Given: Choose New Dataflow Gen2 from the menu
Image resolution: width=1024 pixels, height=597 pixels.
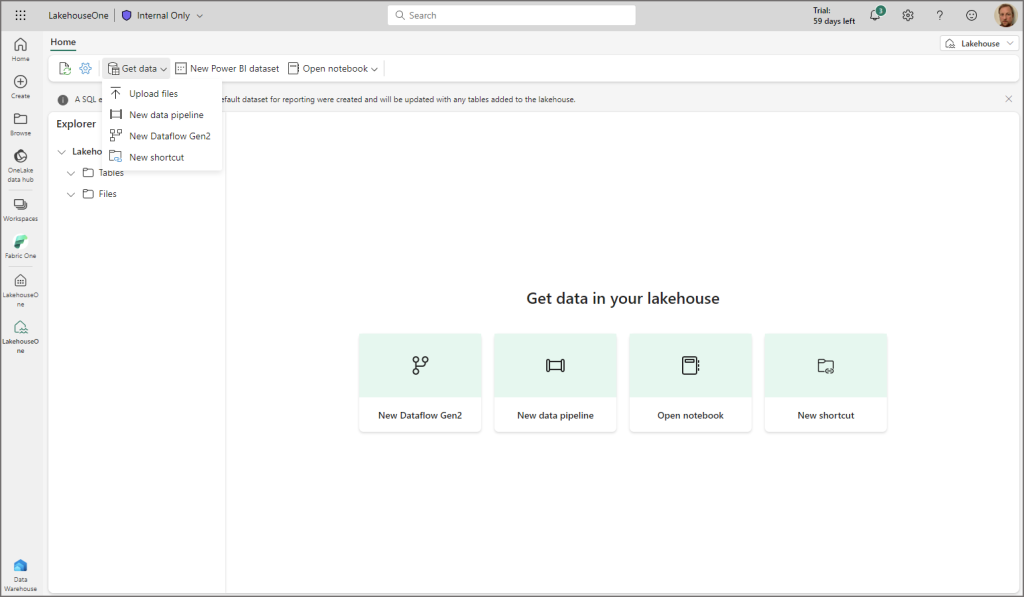Looking at the screenshot, I should click(162, 136).
